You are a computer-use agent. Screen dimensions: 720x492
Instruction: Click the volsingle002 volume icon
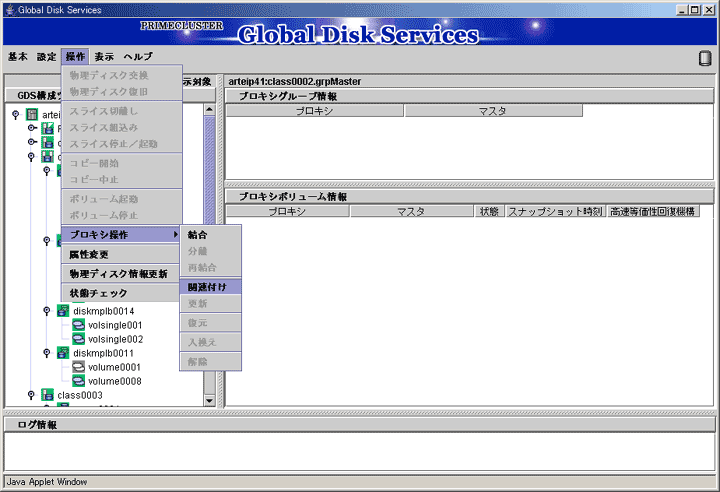[78, 339]
